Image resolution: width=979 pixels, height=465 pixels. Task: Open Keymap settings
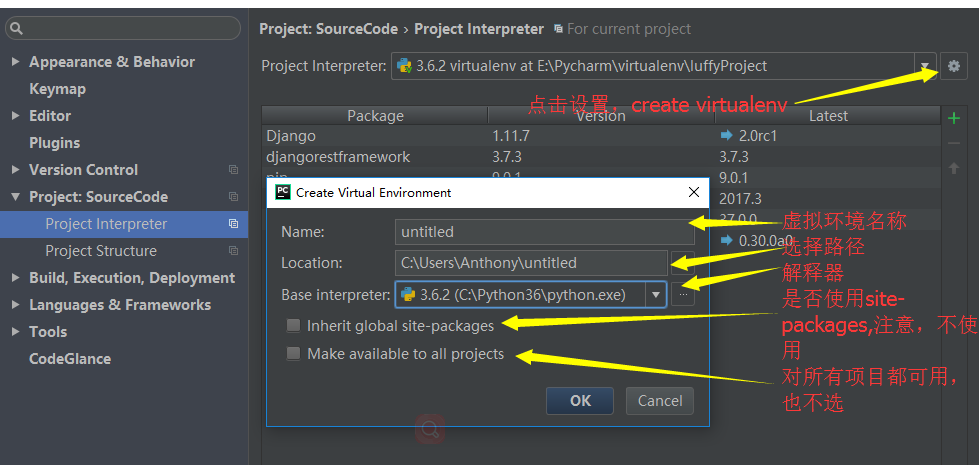click(57, 89)
